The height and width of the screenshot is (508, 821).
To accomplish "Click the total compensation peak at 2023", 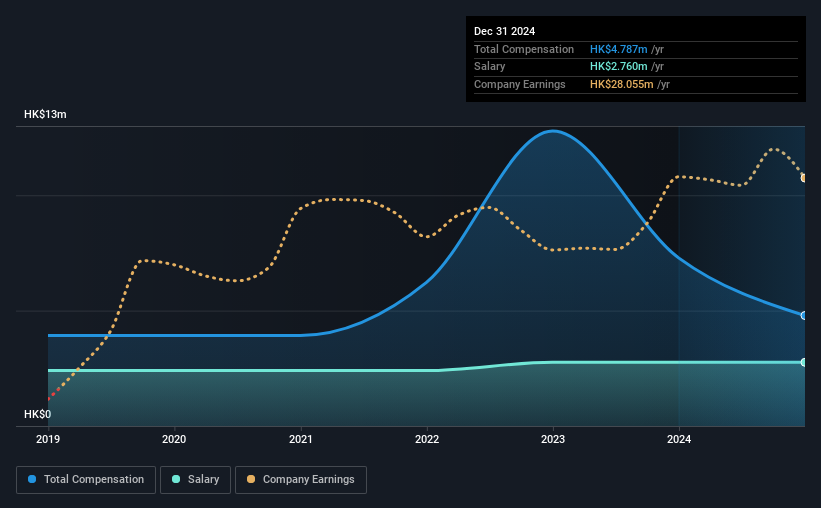I will coord(553,131).
